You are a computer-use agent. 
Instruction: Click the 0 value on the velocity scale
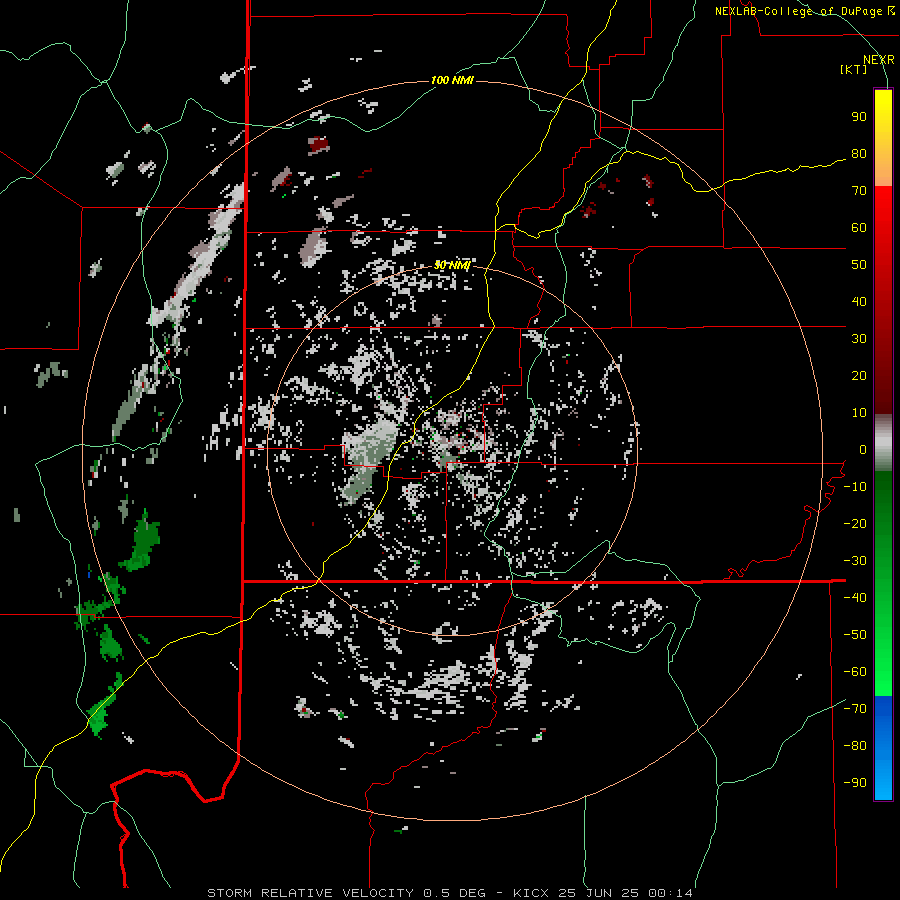tap(863, 450)
